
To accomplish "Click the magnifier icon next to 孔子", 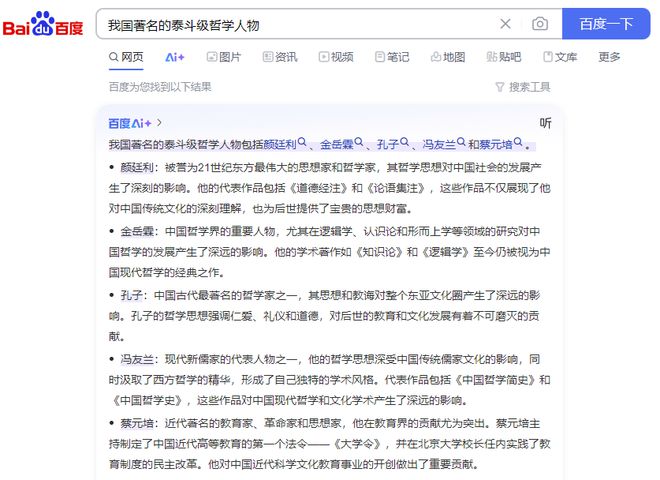I will tap(405, 142).
